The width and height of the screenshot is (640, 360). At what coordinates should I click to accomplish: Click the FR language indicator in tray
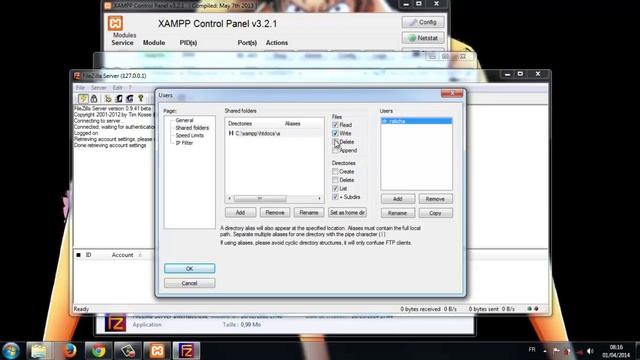tap(532, 350)
